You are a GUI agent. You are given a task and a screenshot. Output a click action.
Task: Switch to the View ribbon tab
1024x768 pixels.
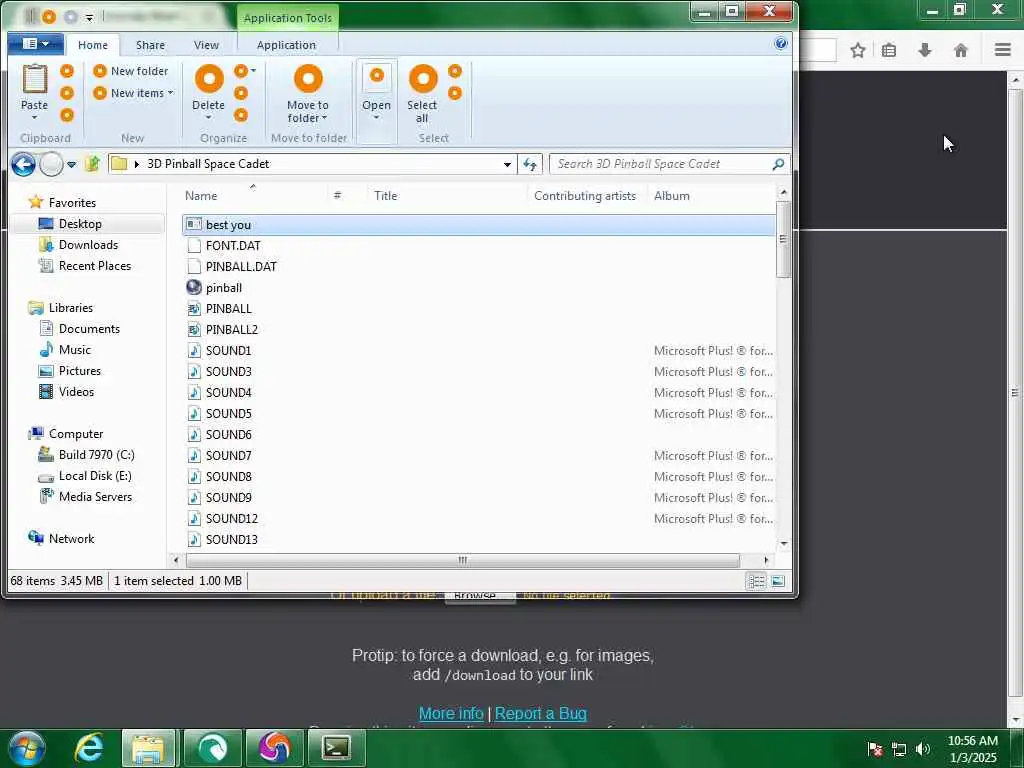click(206, 45)
